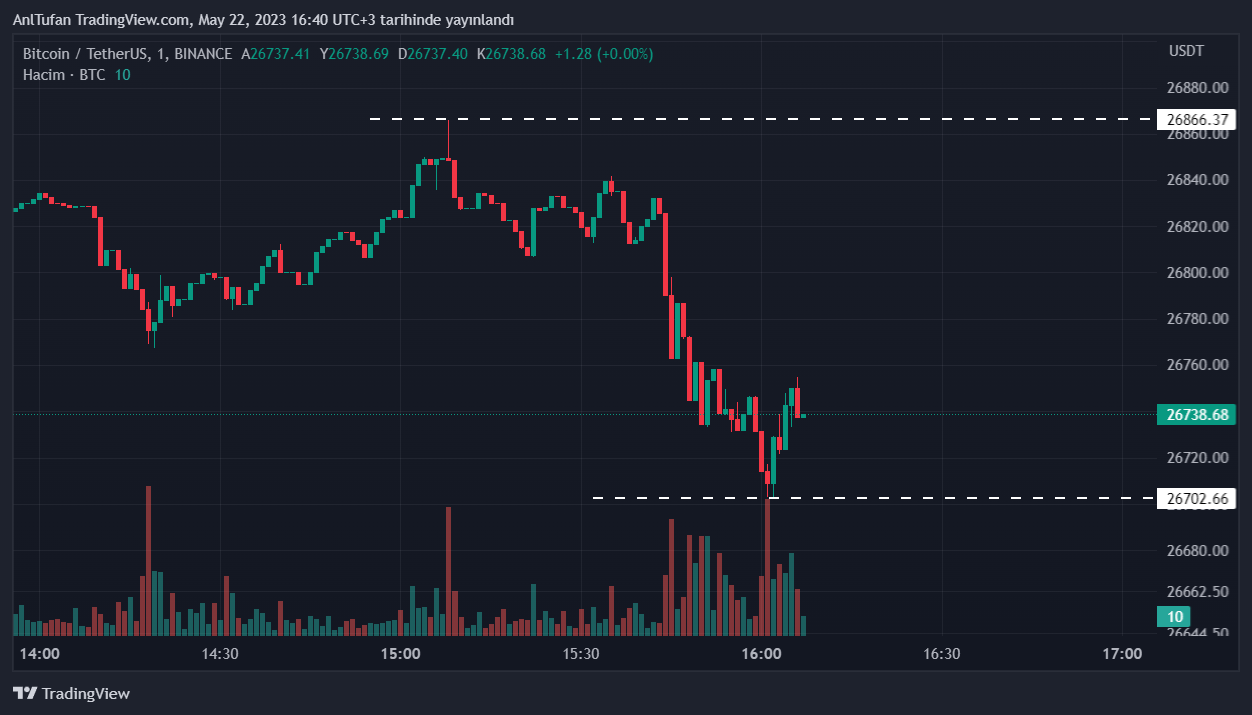
Task: Click the 26702.66 support price label
Action: click(x=1198, y=497)
